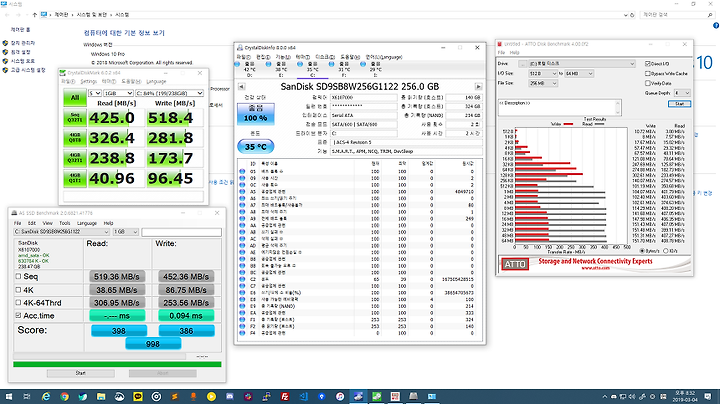Toggle the Bypass Write Cache checkbox
This screenshot has width=720, height=404.
click(648, 73)
